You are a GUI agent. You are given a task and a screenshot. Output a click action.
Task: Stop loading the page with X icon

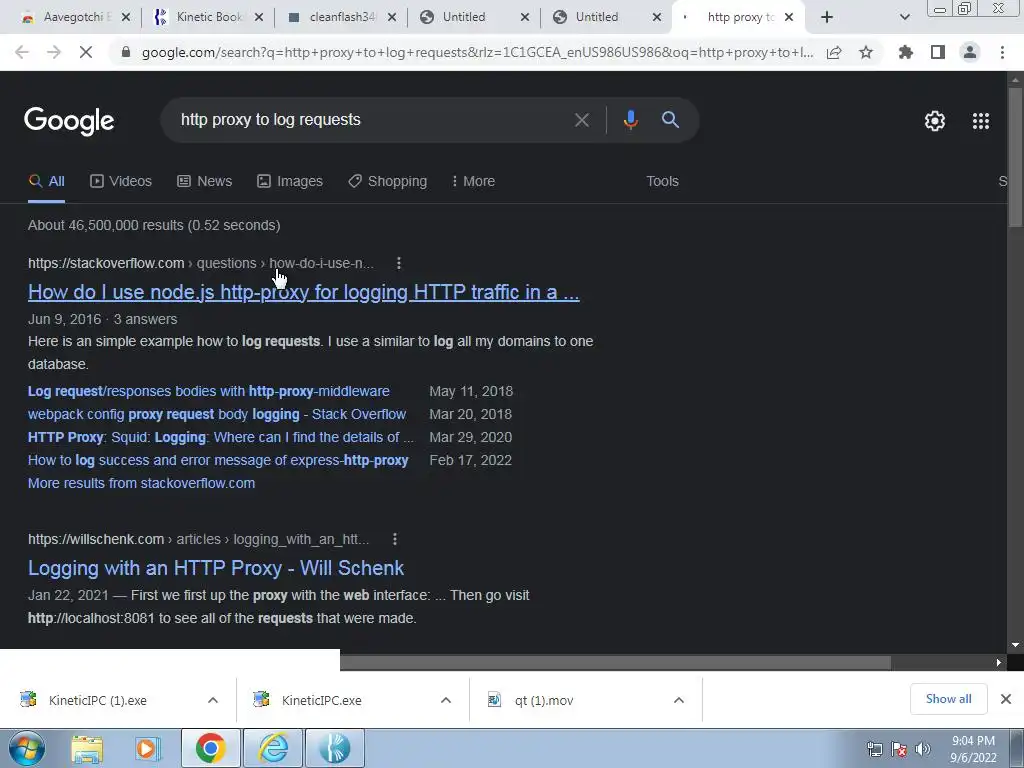86,52
